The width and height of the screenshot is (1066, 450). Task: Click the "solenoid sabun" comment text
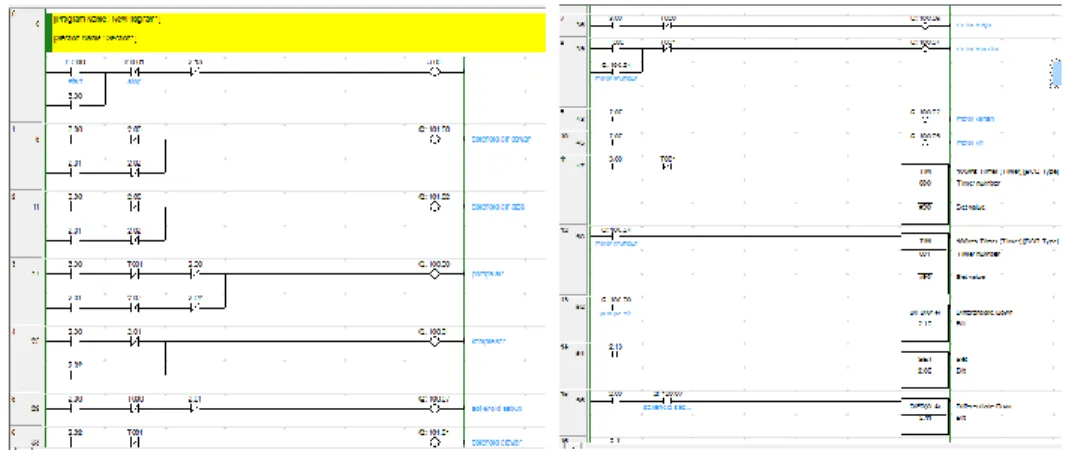coord(496,409)
